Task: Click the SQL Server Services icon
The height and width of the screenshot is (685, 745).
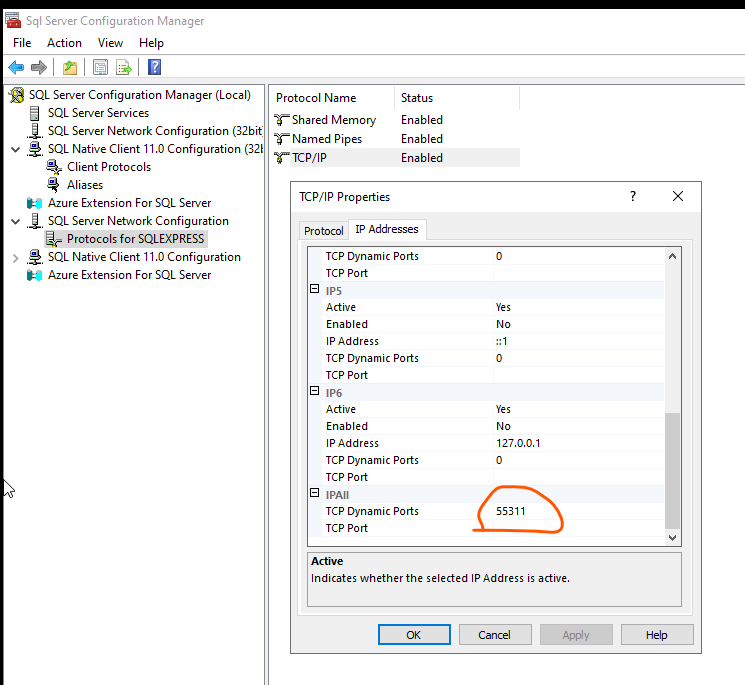Action: coord(35,113)
